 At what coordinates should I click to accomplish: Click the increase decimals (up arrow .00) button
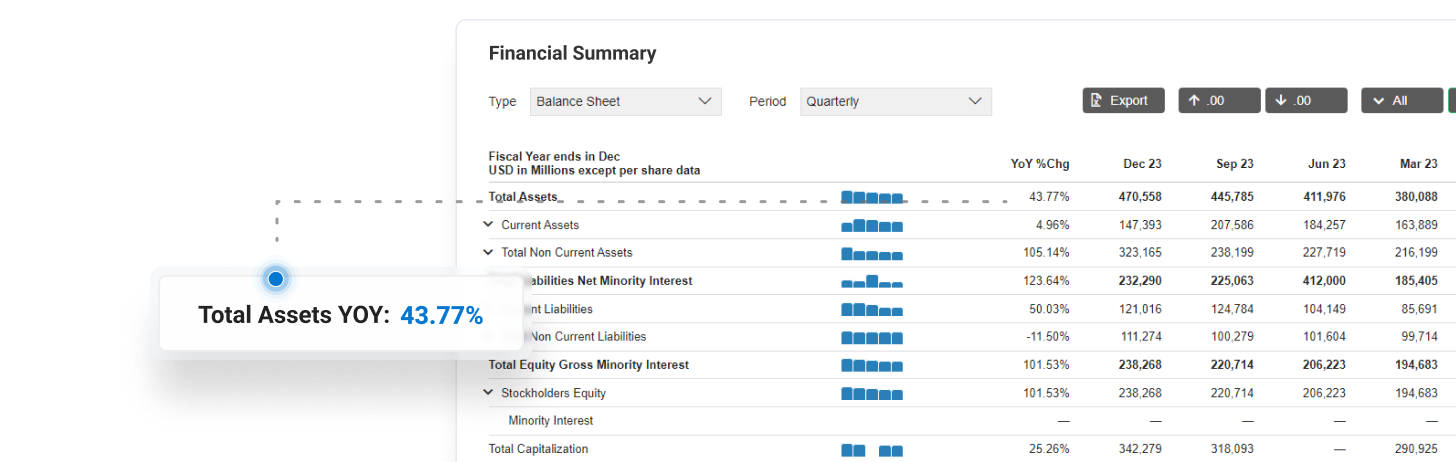click(1218, 101)
